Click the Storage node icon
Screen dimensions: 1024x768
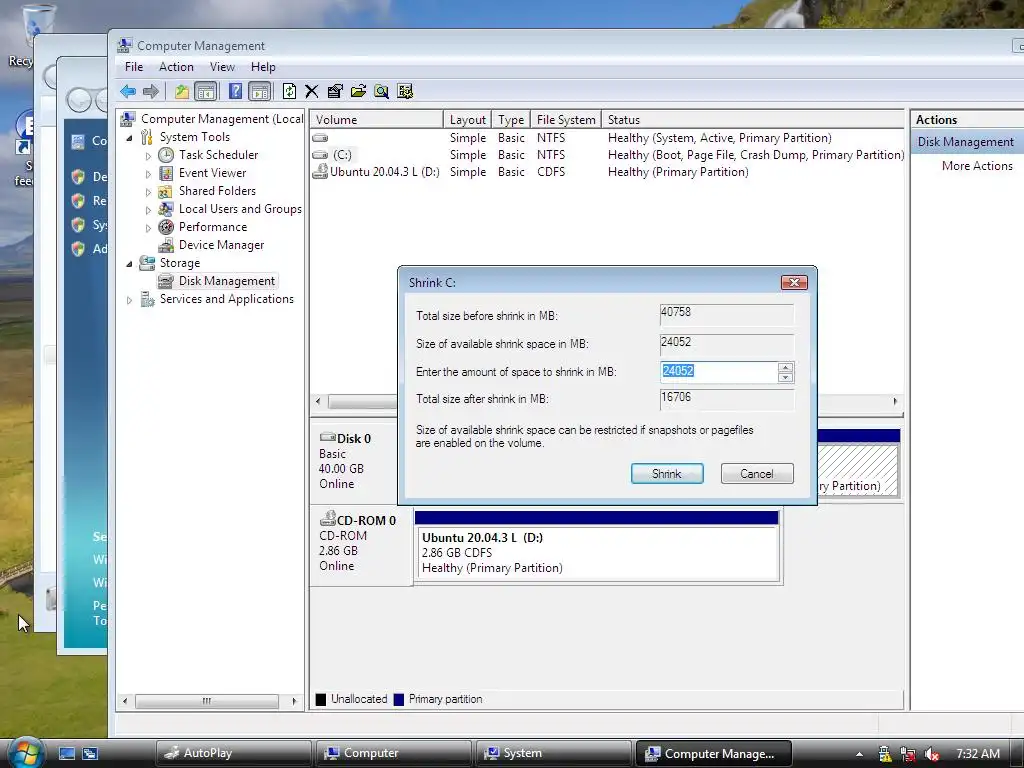[147, 263]
